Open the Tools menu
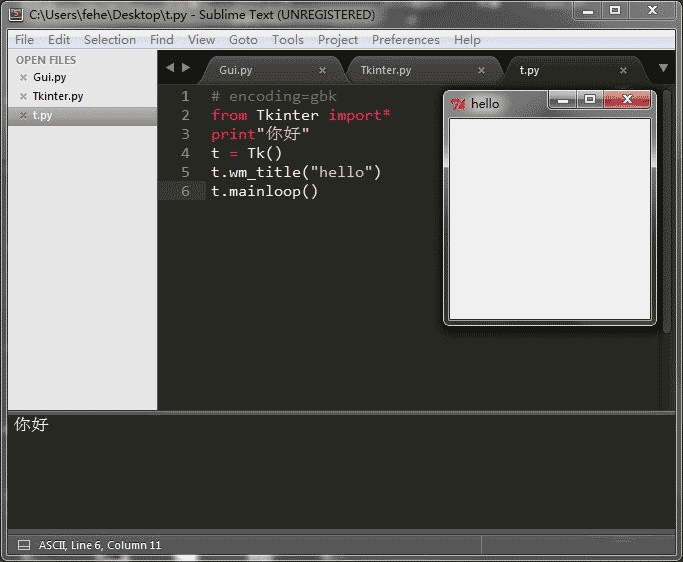The image size is (683, 562). pos(287,40)
